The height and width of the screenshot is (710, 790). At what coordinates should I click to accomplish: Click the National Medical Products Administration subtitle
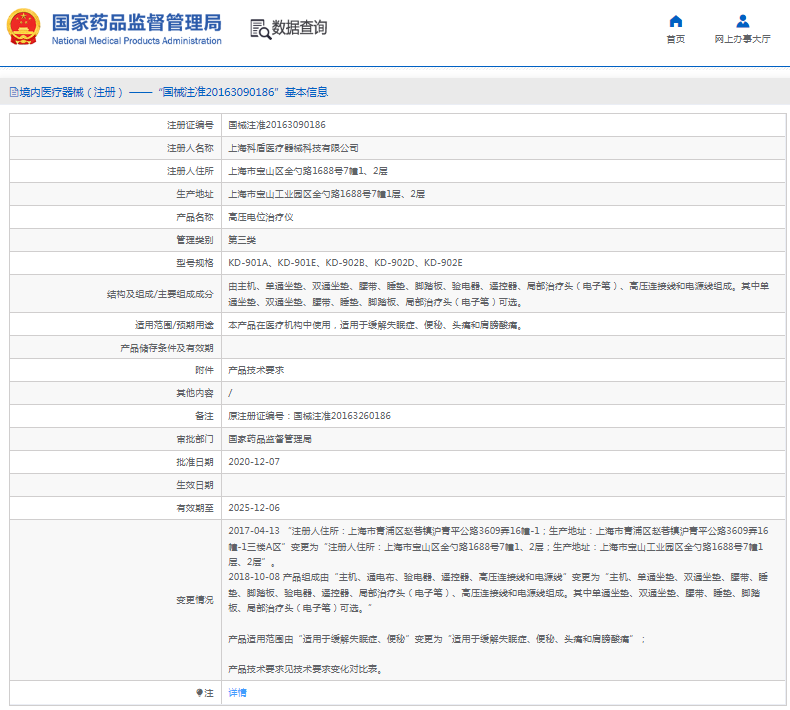point(136,41)
